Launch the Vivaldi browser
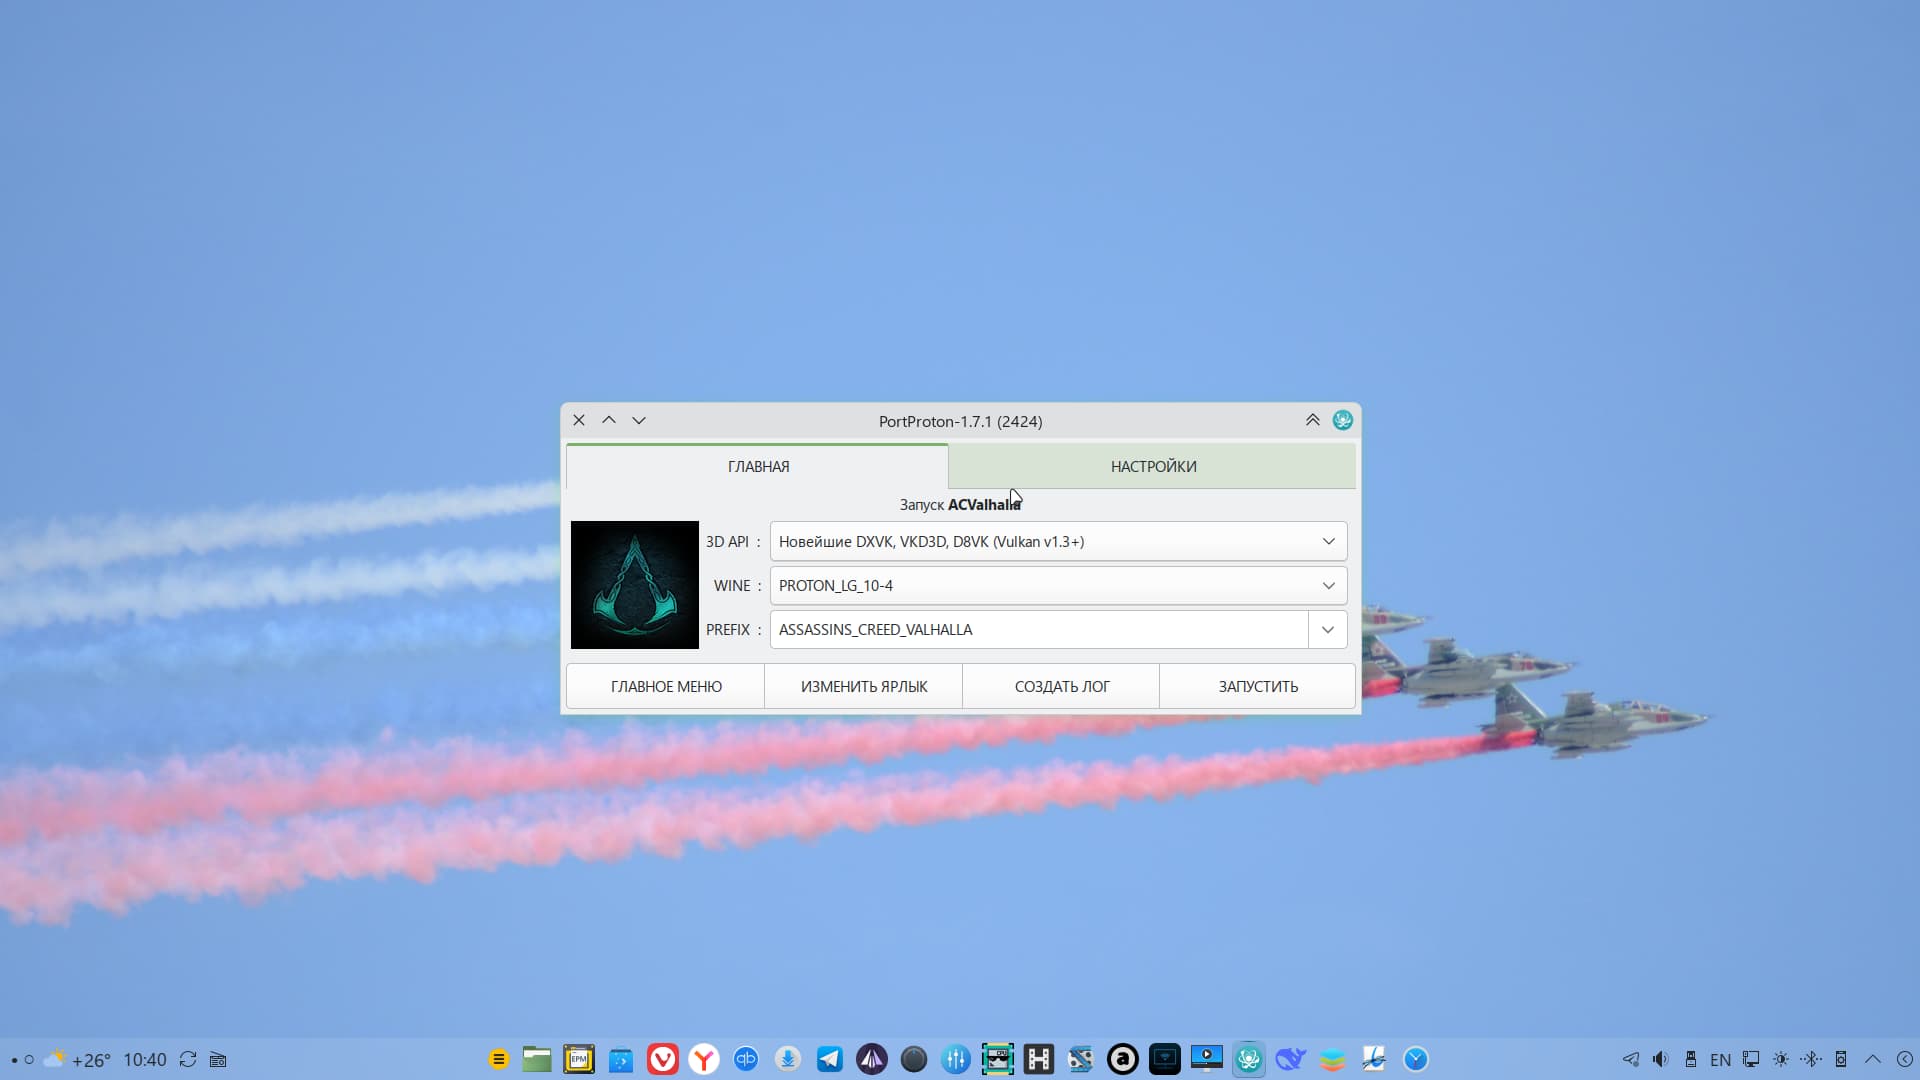This screenshot has height=1080, width=1920. click(x=663, y=1059)
